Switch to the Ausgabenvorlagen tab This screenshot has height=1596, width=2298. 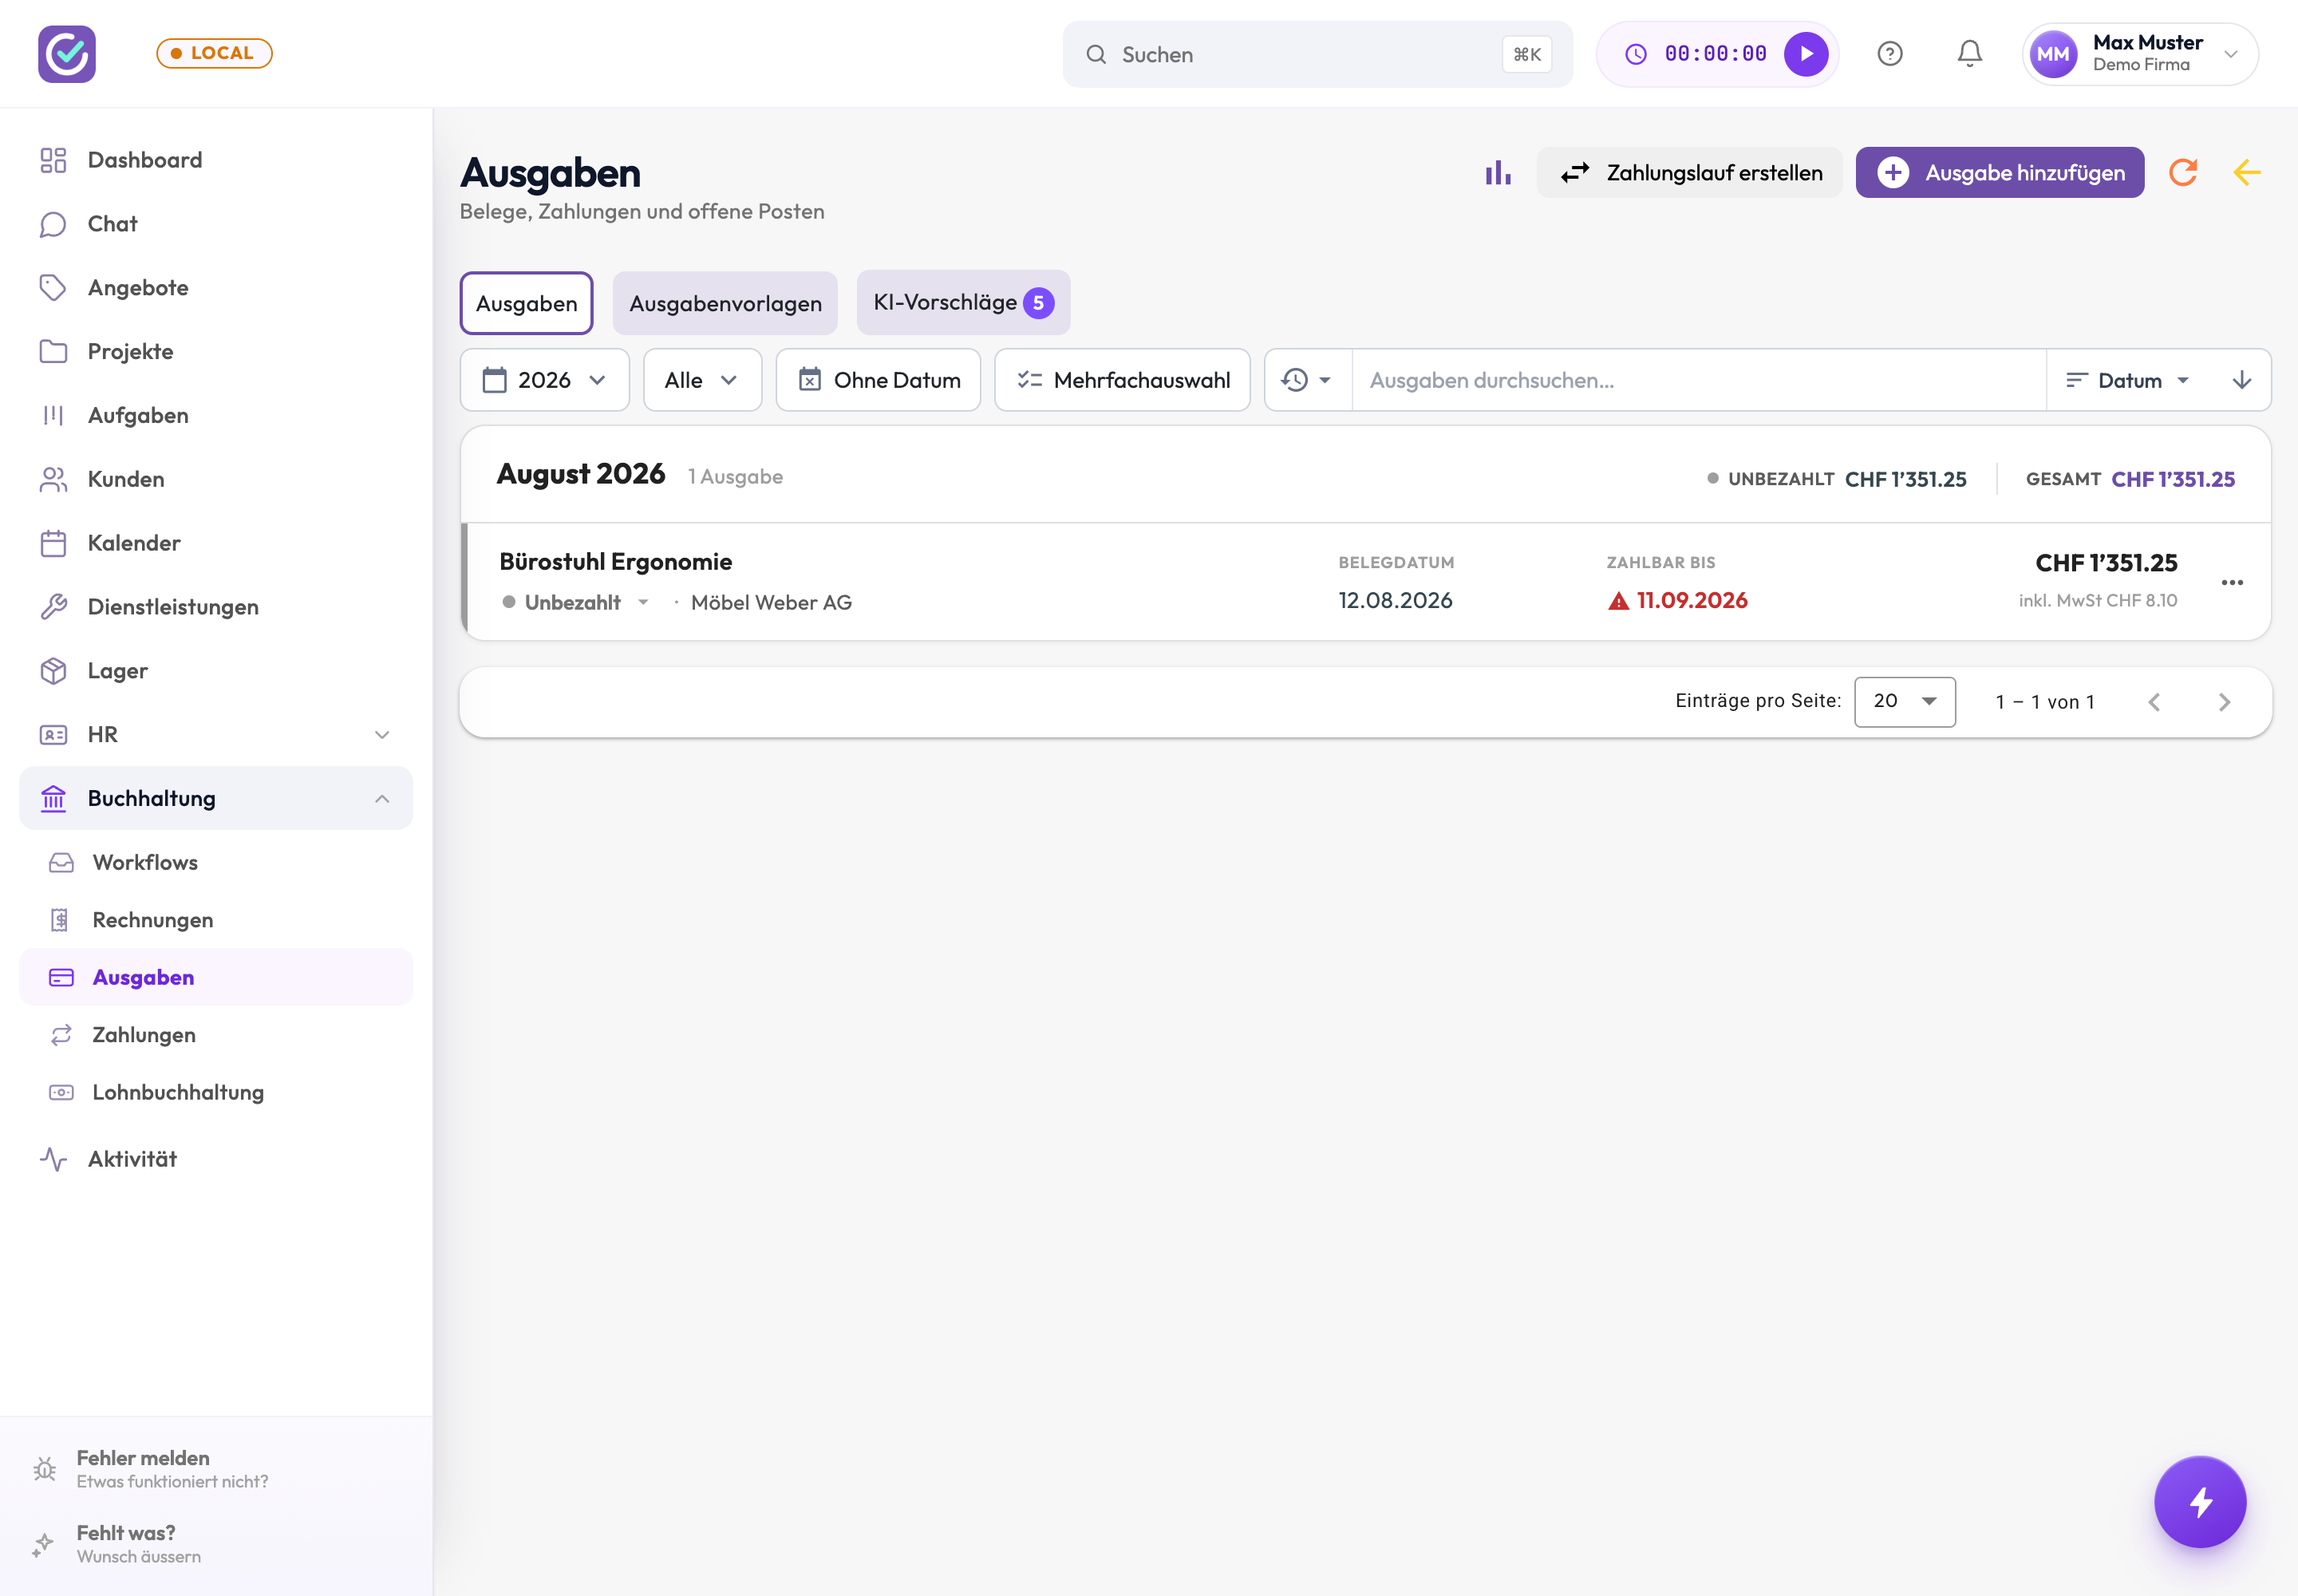pos(725,303)
